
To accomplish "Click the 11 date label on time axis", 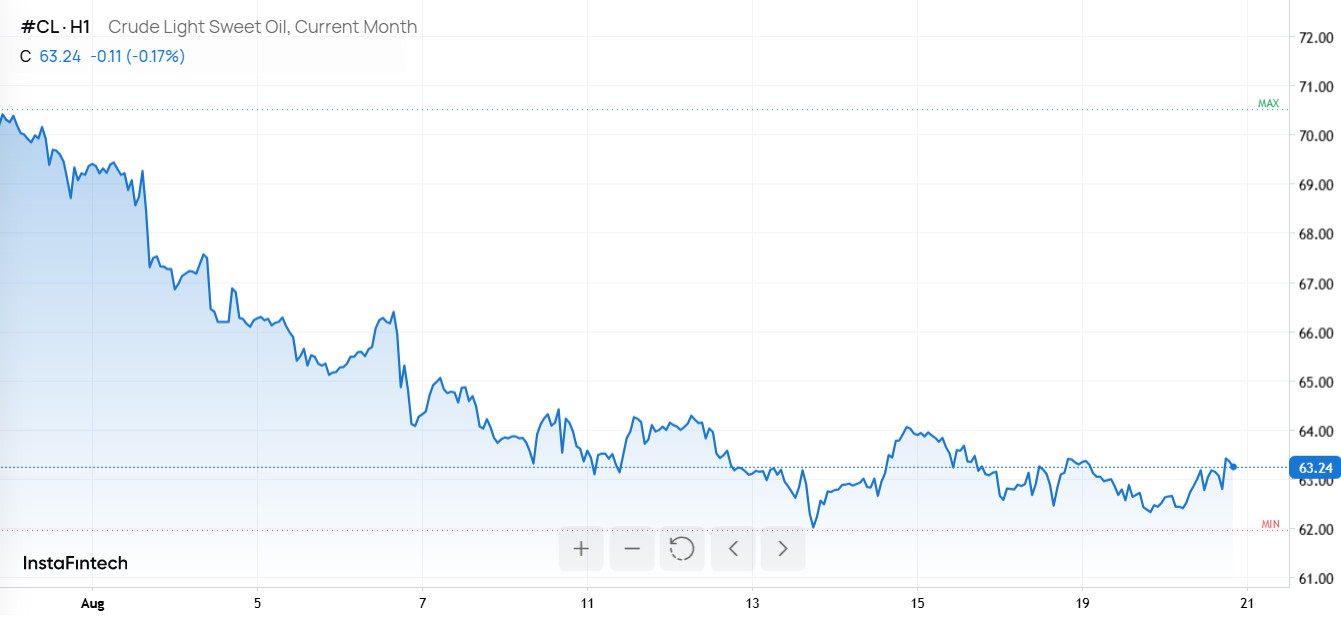I will (587, 603).
